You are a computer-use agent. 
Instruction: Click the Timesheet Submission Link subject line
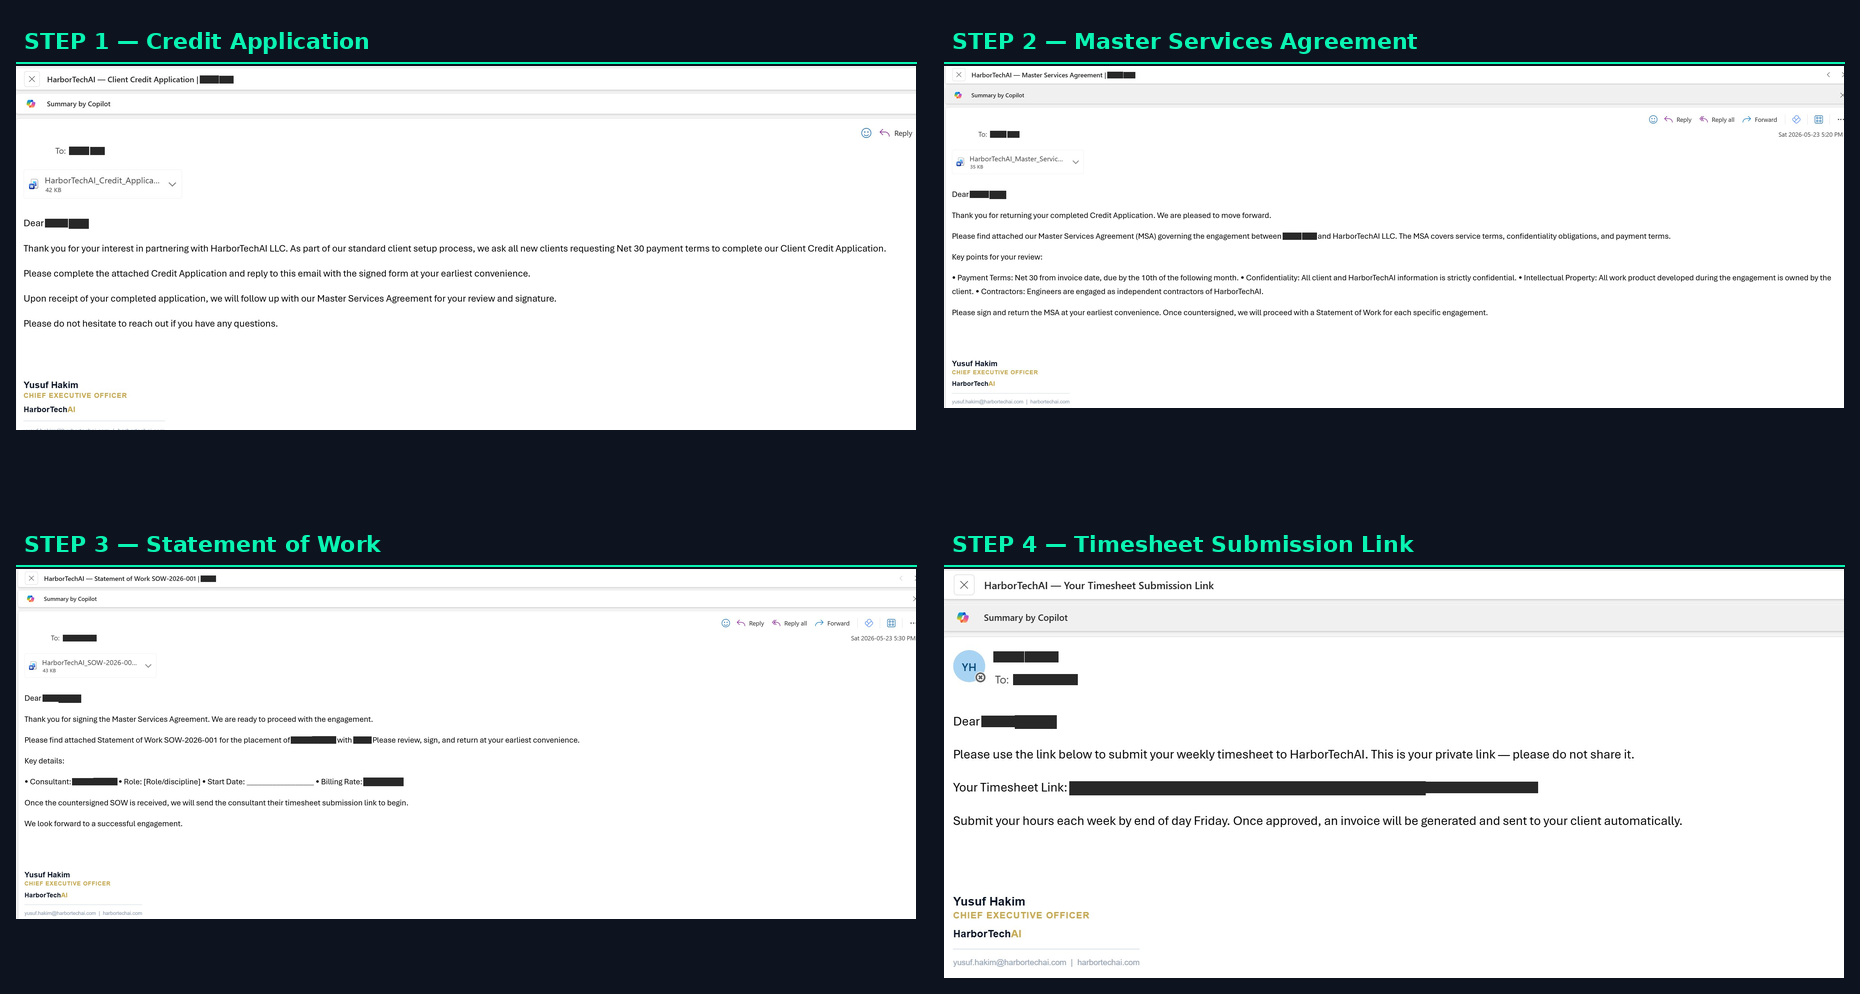point(1098,586)
